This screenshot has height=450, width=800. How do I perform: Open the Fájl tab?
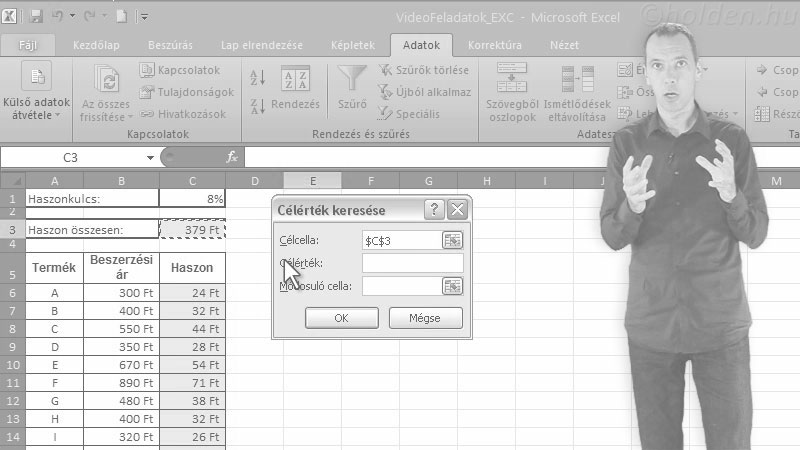pos(28,45)
